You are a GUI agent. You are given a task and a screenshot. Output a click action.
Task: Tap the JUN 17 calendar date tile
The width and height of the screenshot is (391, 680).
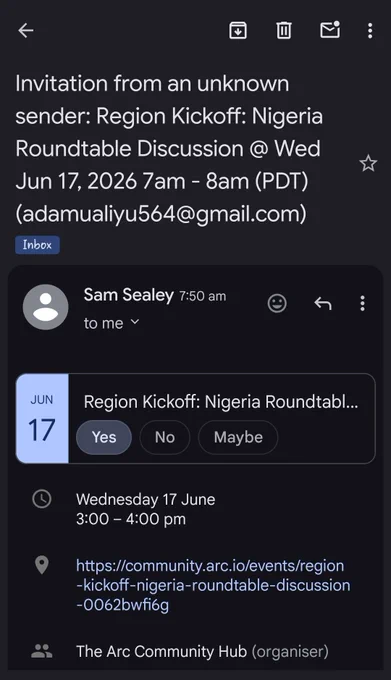pos(42,418)
